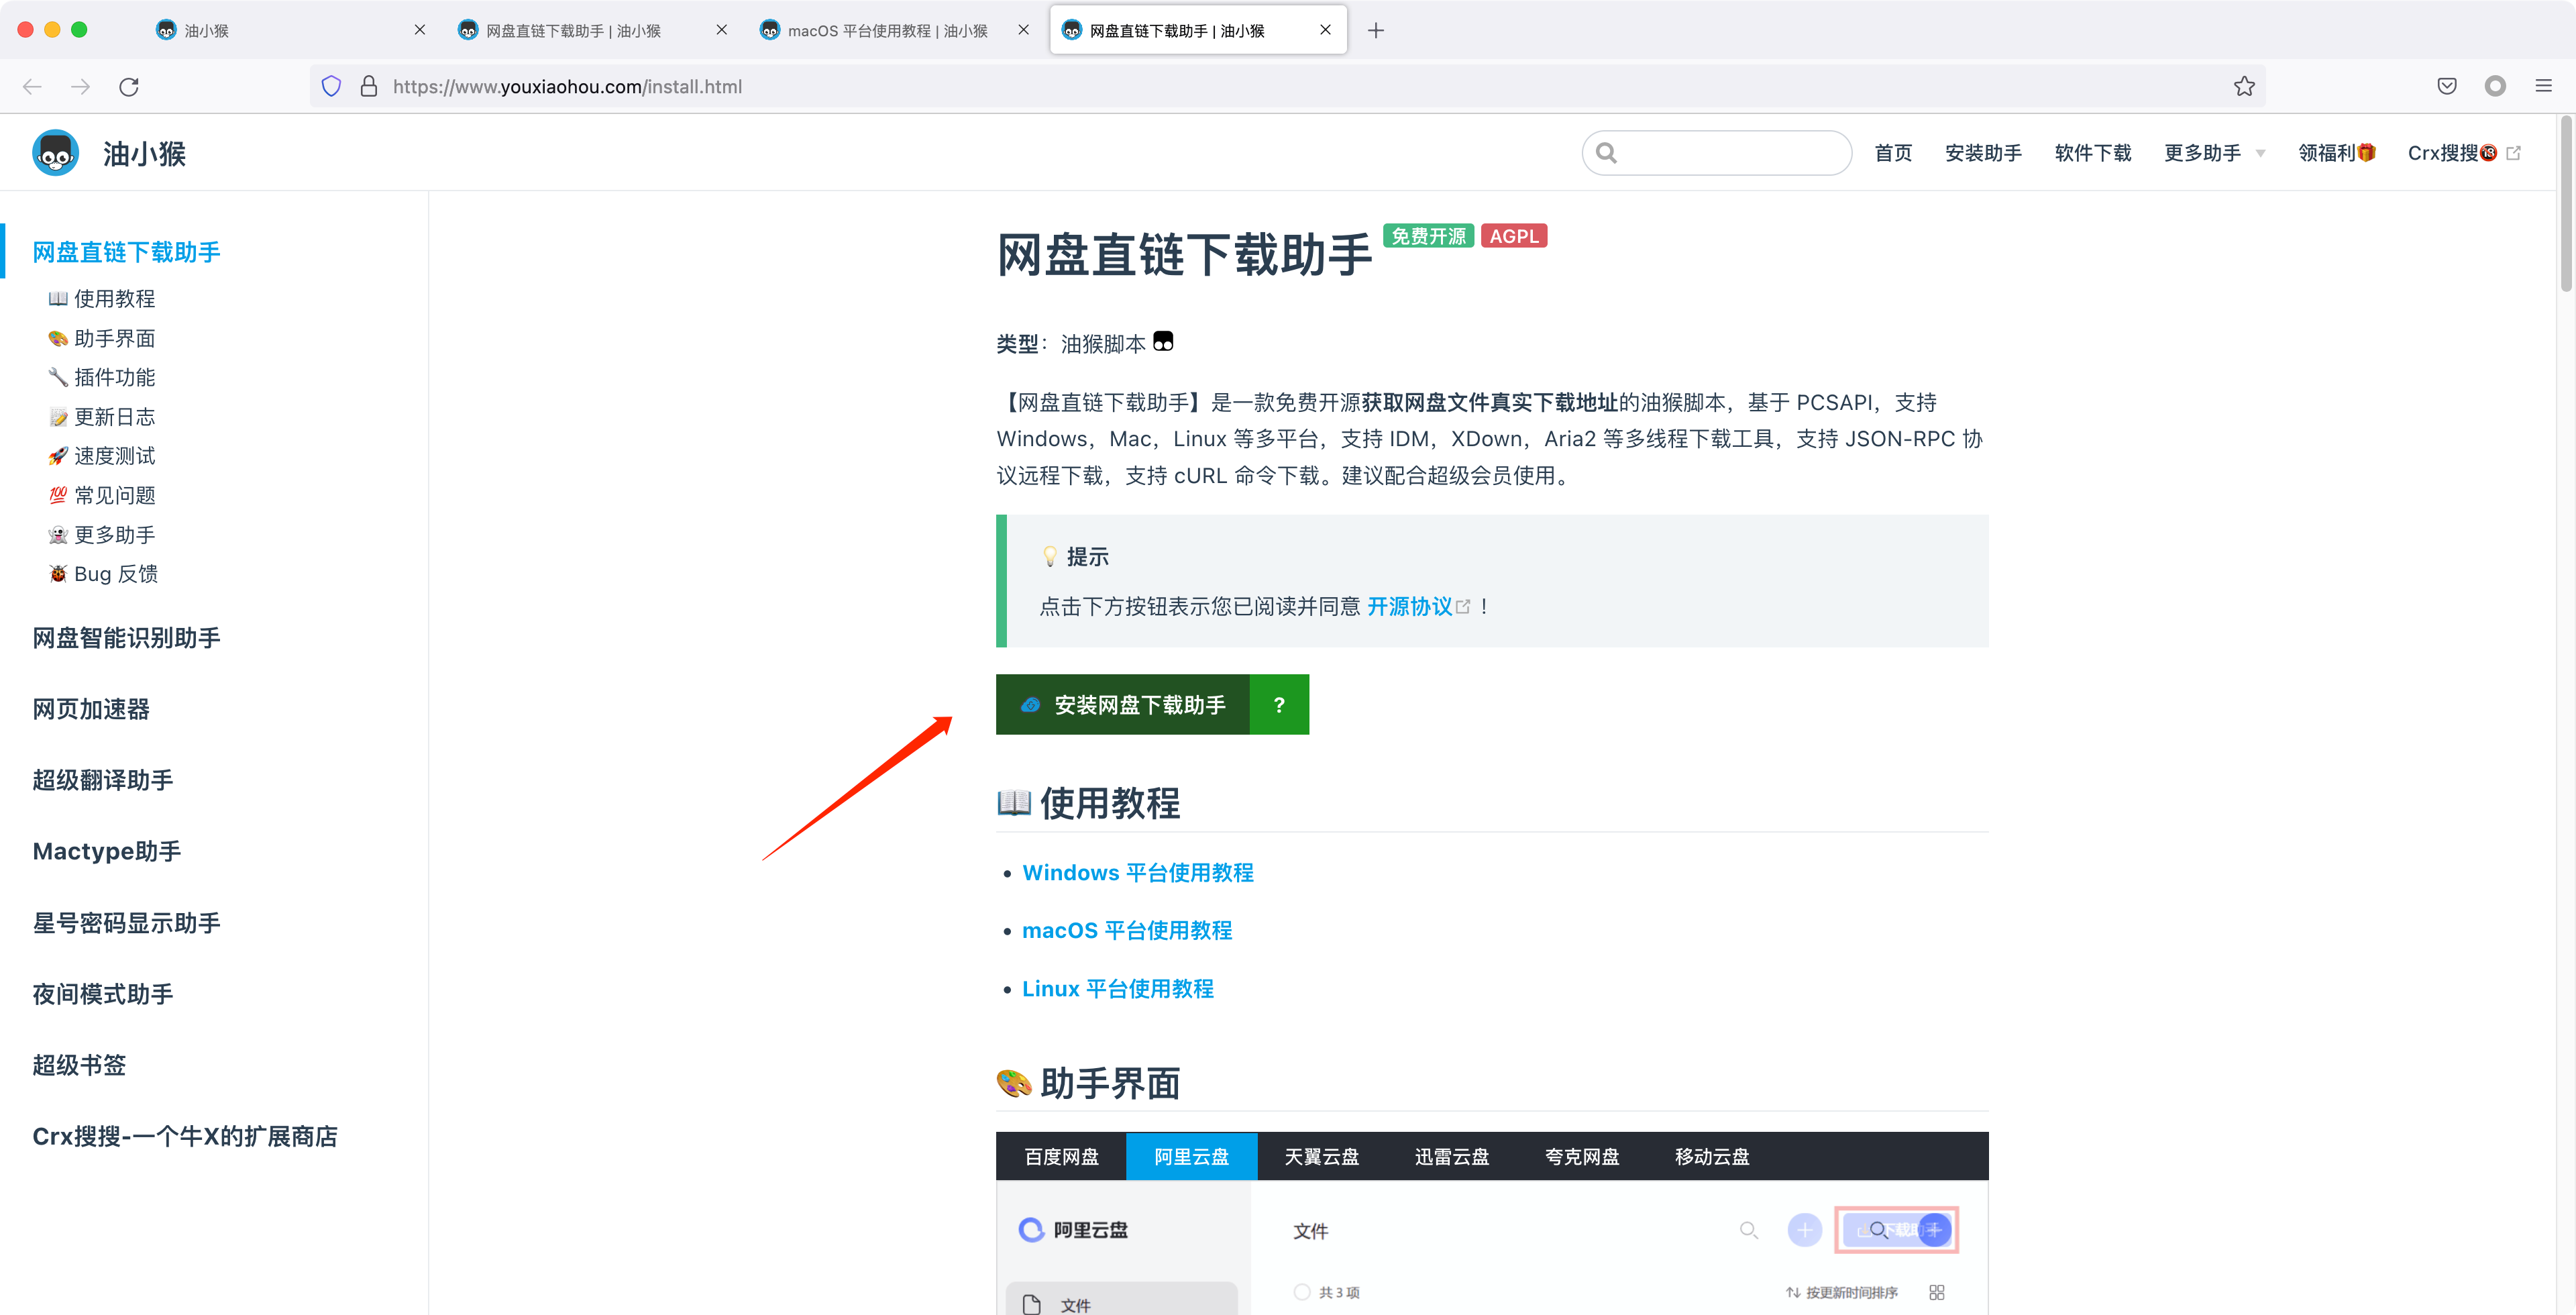This screenshot has height=1315, width=2576.
Task: Click the round extension icon in the toolbar
Action: pos(2495,87)
